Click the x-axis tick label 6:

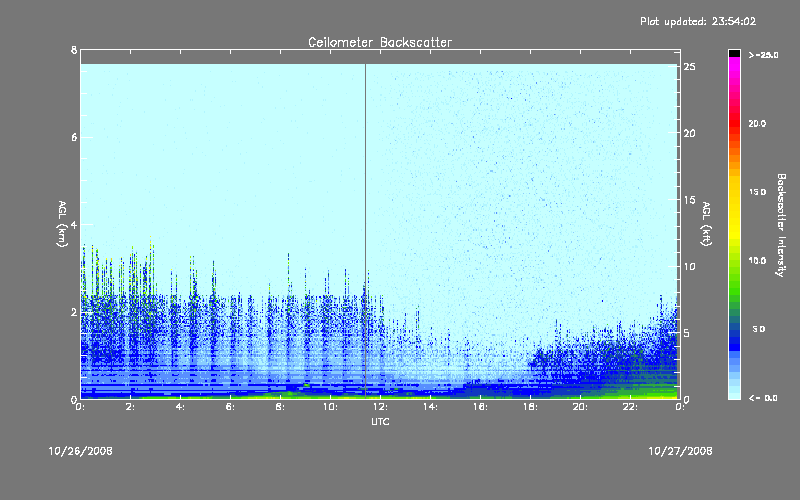(x=231, y=407)
